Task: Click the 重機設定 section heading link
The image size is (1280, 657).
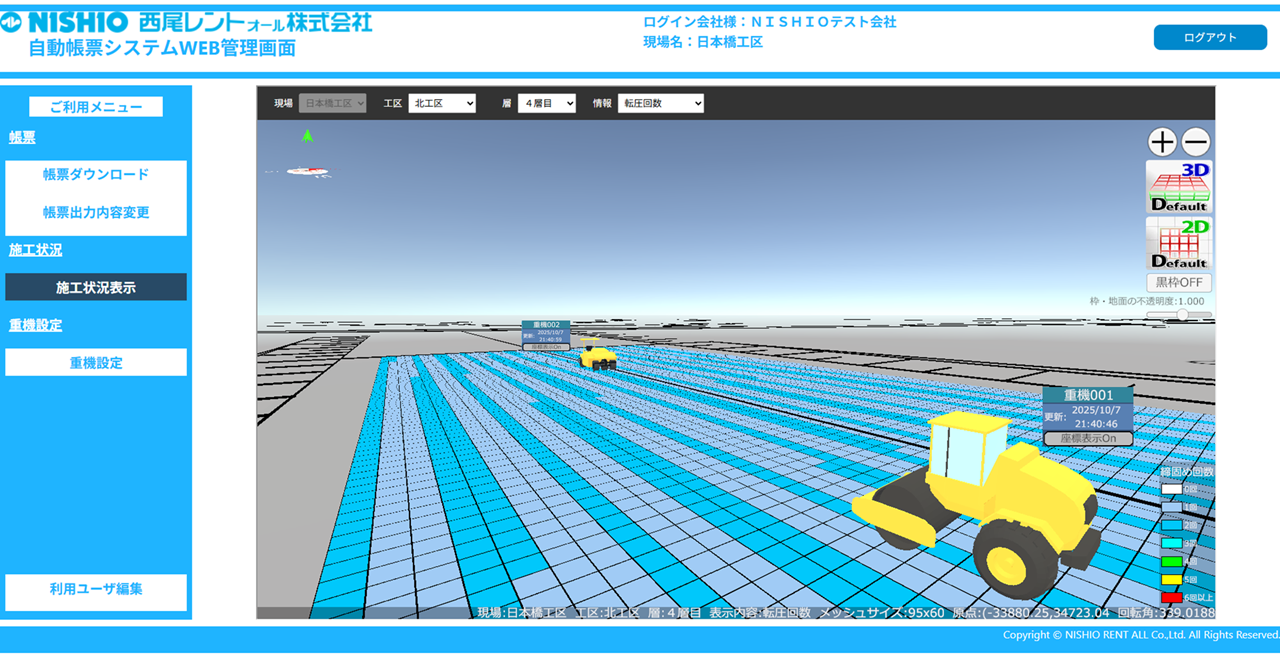Action: pos(35,325)
